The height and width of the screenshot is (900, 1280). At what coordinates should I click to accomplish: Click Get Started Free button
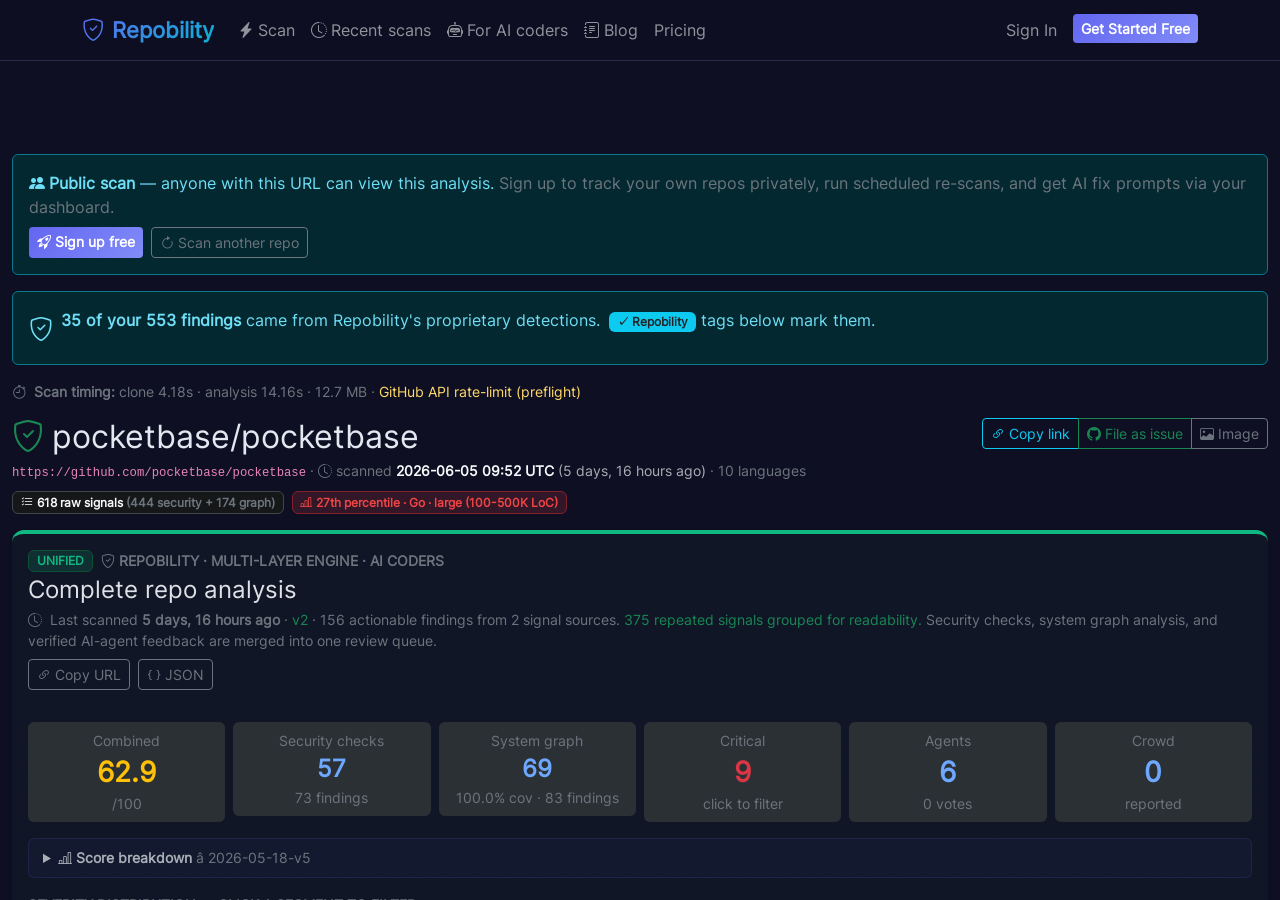click(1135, 29)
